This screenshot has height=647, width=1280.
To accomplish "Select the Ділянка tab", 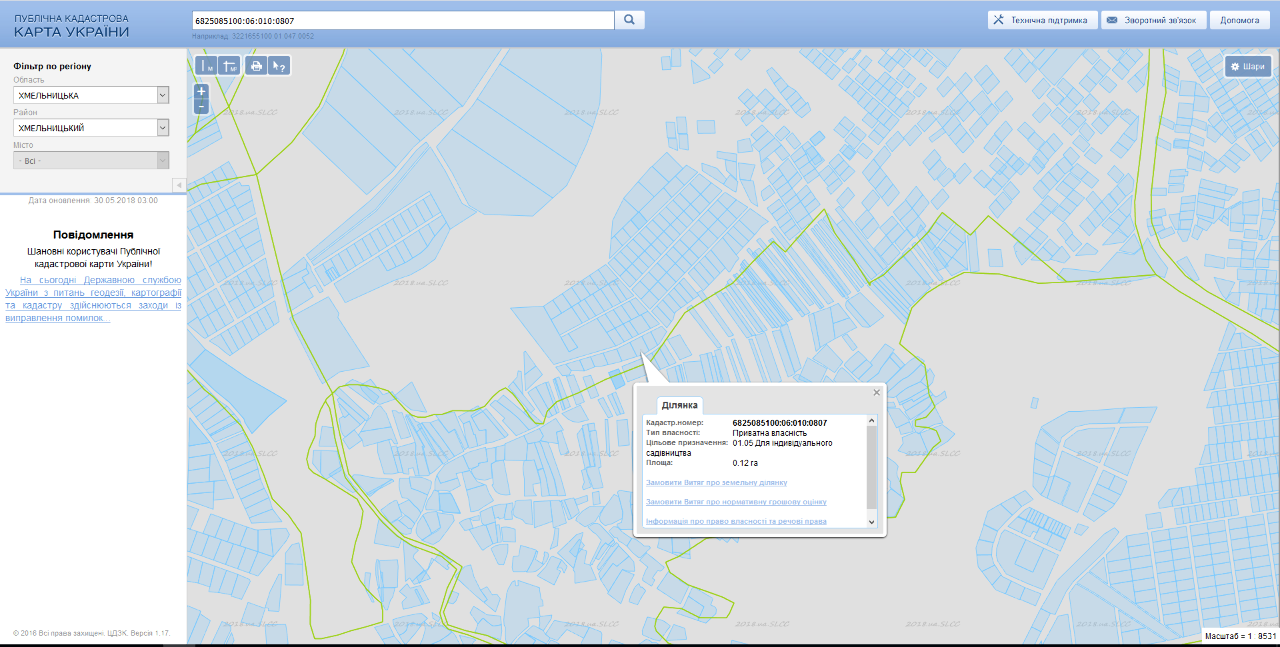I will (679, 405).
